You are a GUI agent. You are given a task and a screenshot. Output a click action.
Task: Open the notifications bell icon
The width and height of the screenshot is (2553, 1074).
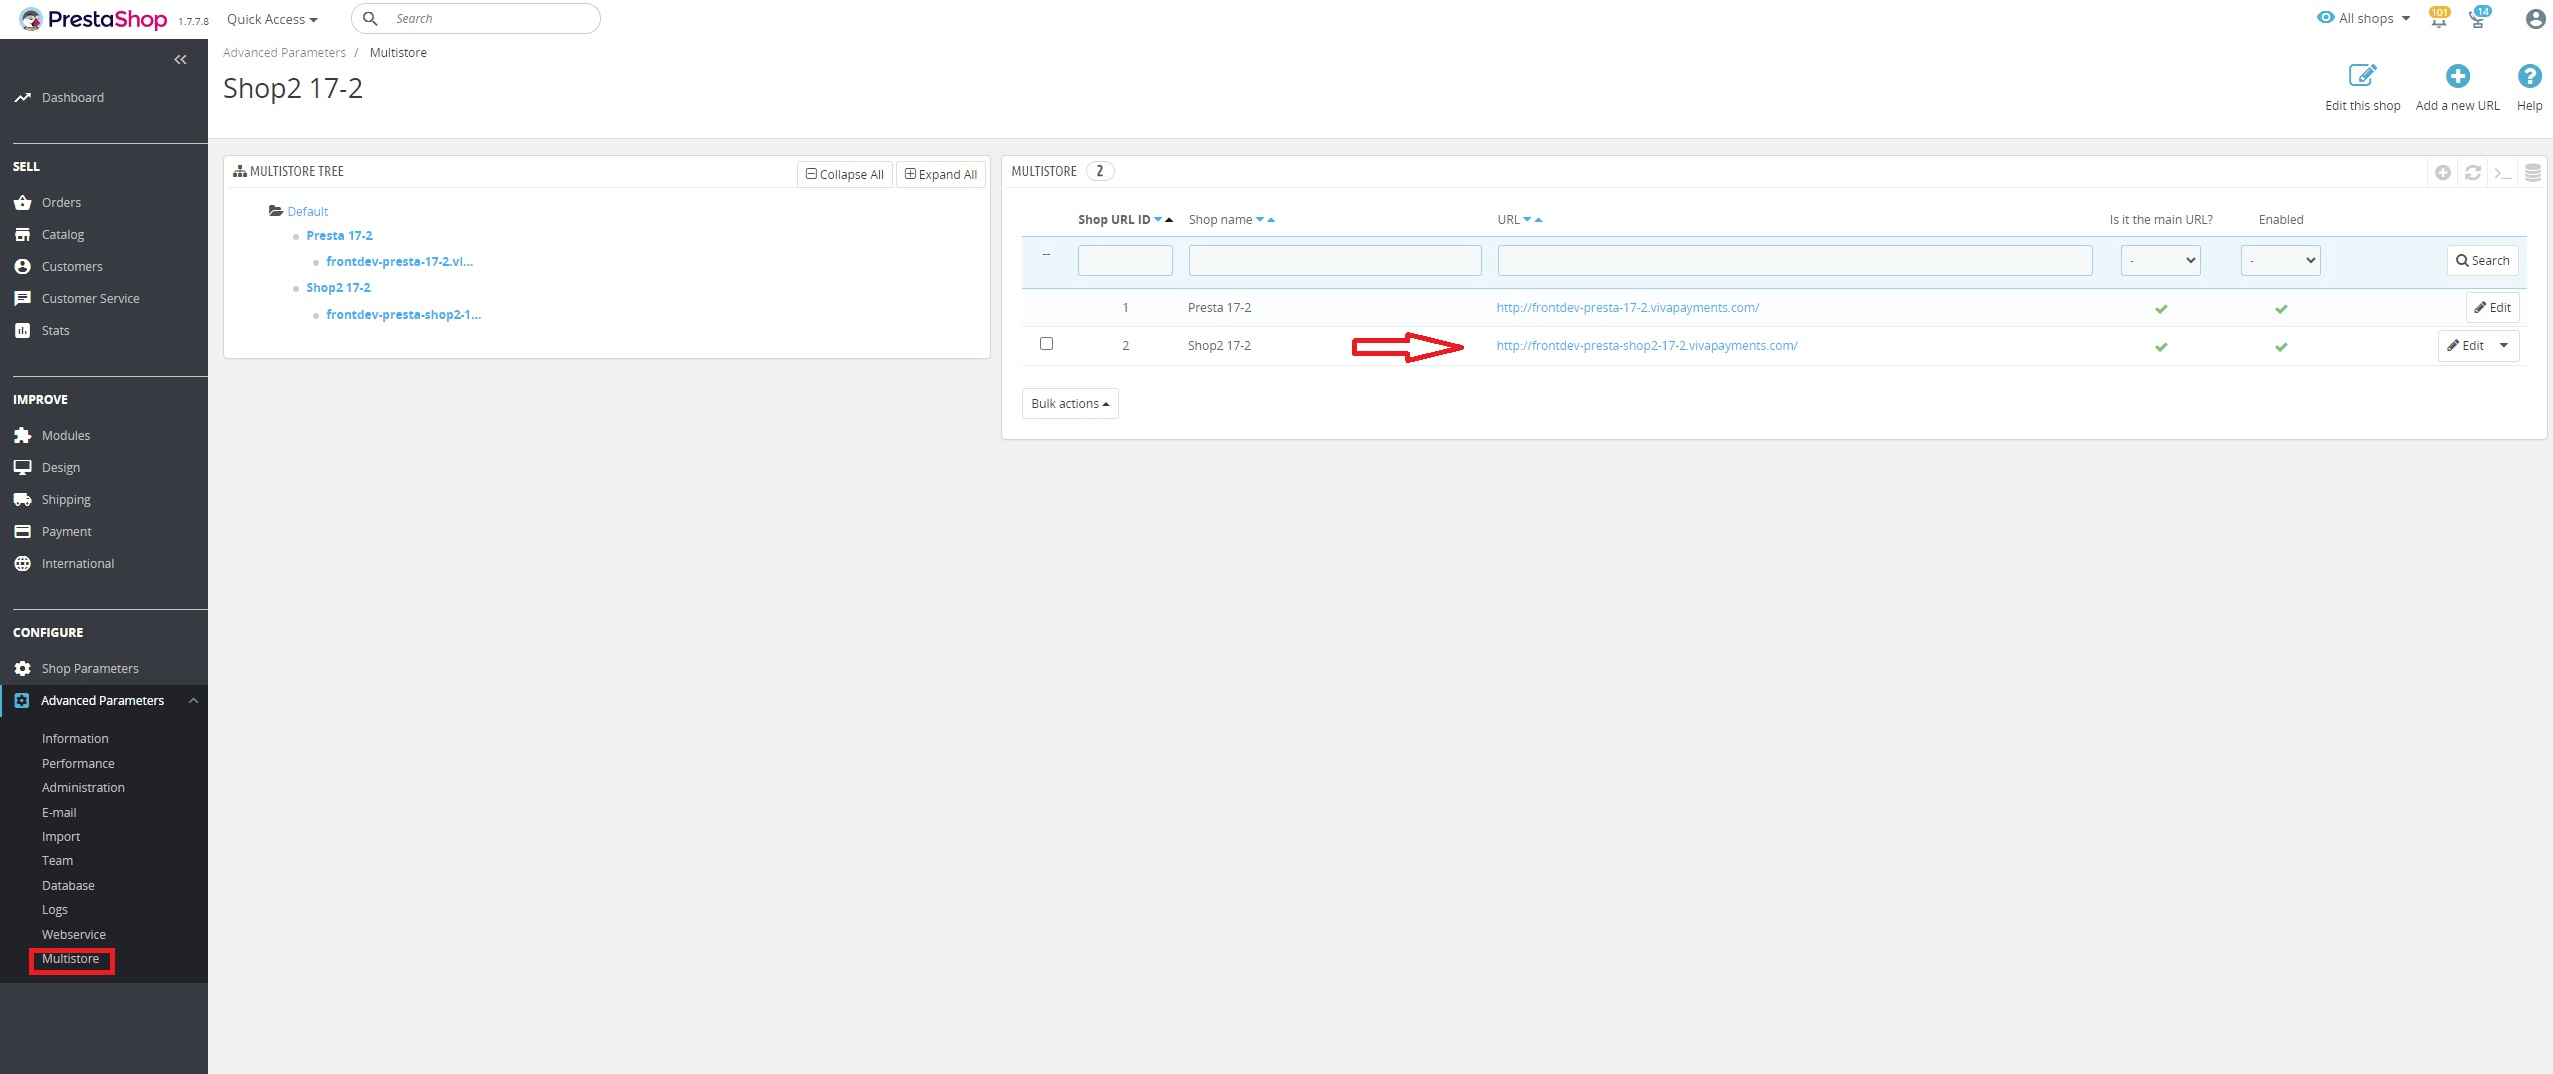(x=2437, y=18)
